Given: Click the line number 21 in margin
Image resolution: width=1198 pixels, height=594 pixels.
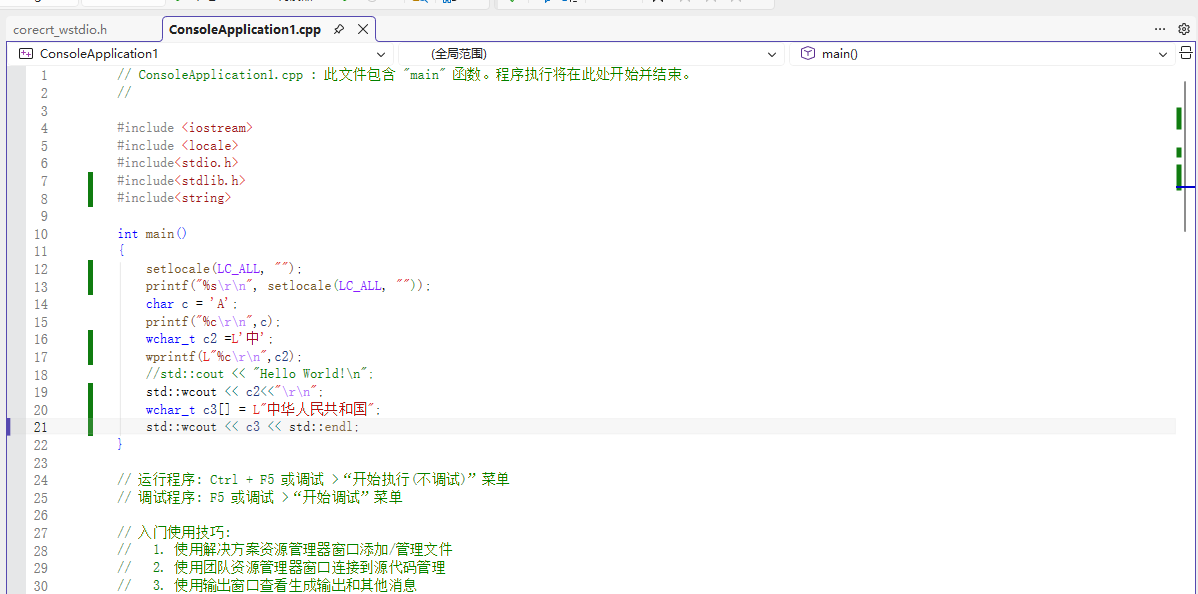Looking at the screenshot, I should 40,427.
